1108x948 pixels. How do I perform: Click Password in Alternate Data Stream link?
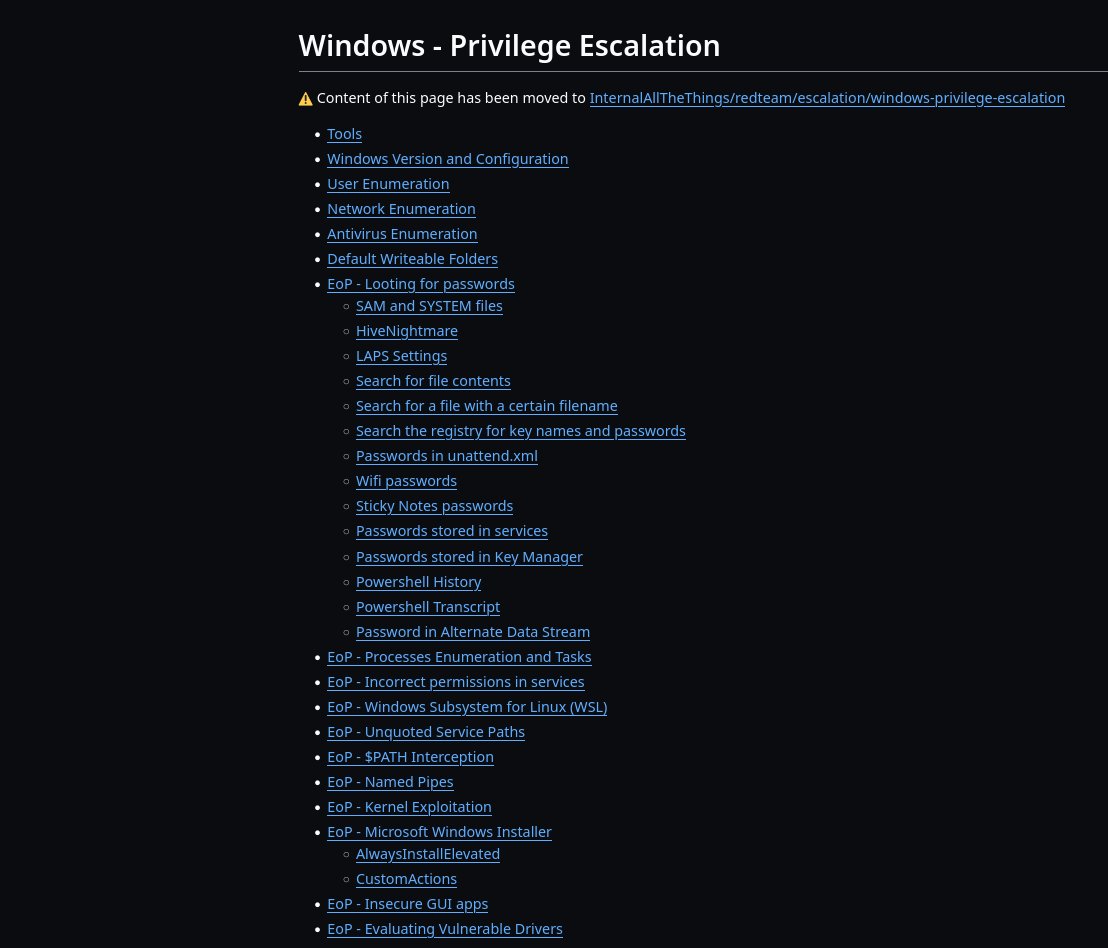(473, 632)
